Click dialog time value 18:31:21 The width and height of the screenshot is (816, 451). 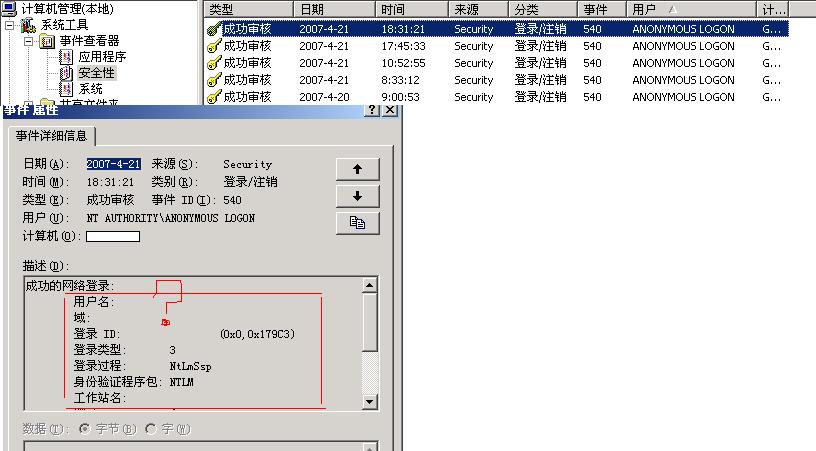[x=110, y=183]
